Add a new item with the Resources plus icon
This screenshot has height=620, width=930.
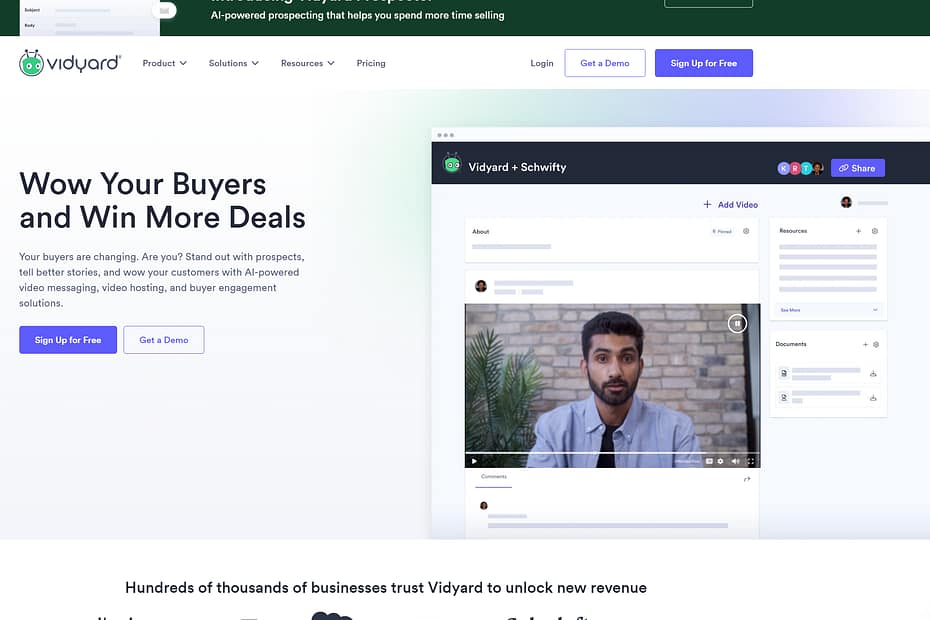[x=859, y=231]
